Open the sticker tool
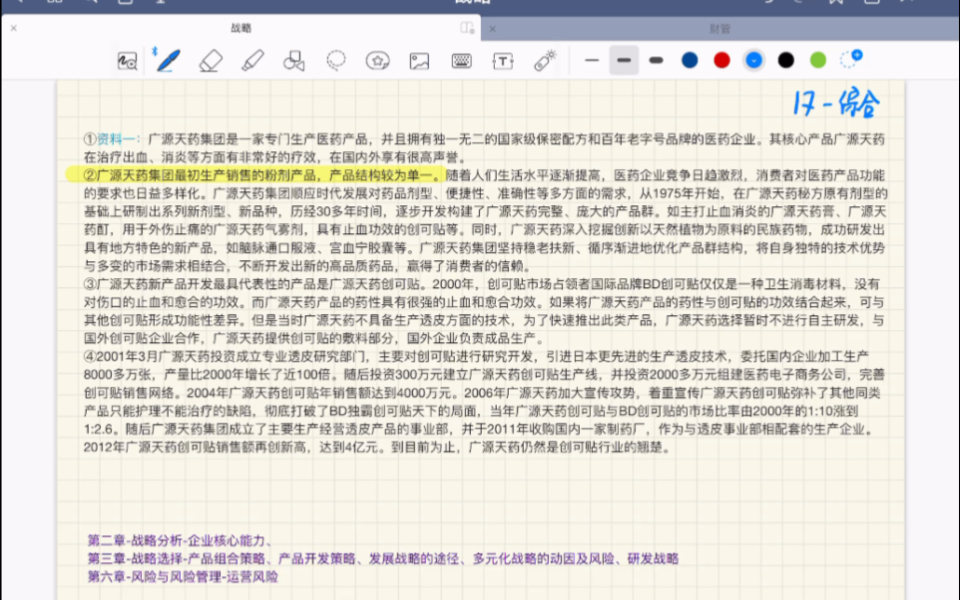960x600 pixels. (x=378, y=61)
